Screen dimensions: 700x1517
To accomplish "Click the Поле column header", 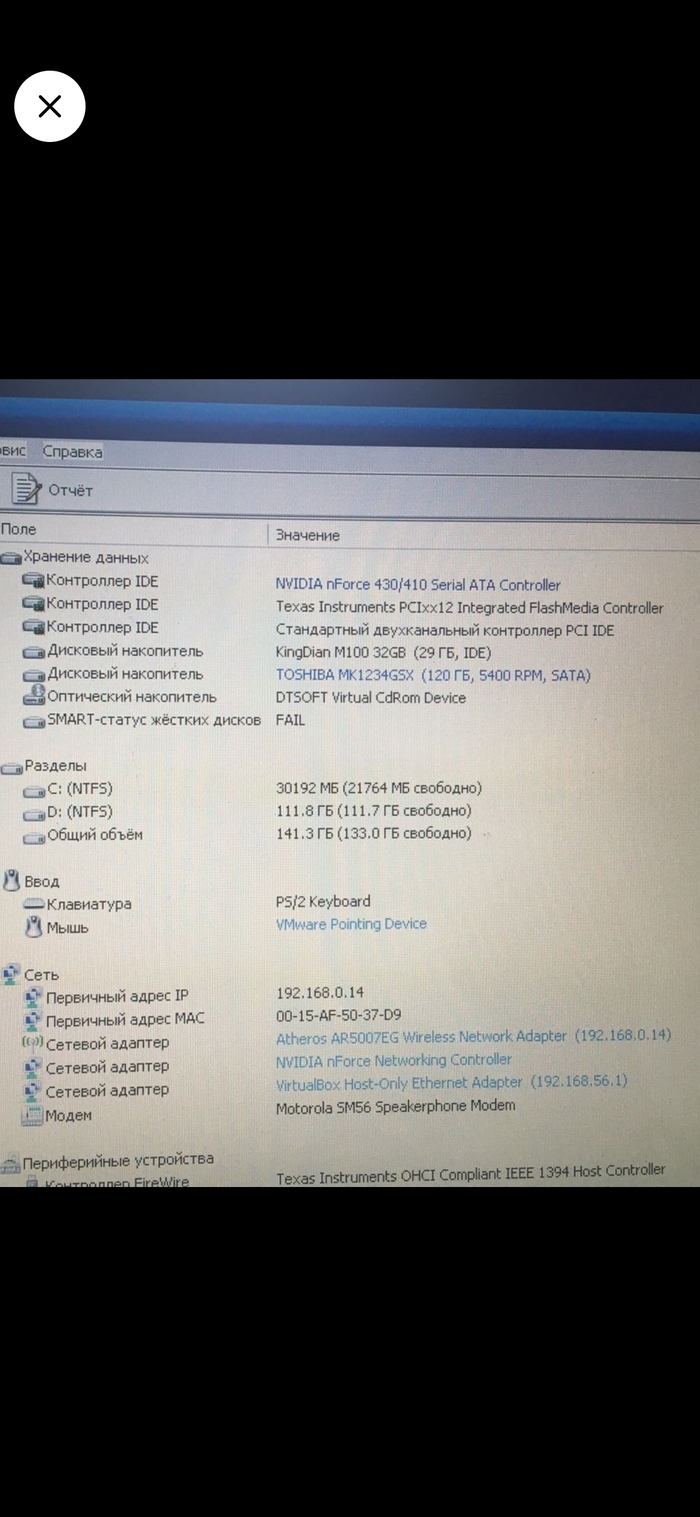I will 19,529.
